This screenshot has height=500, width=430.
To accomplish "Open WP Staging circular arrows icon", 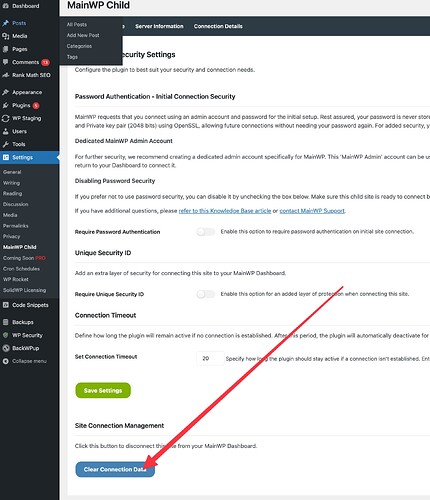I will (x=5, y=118).
